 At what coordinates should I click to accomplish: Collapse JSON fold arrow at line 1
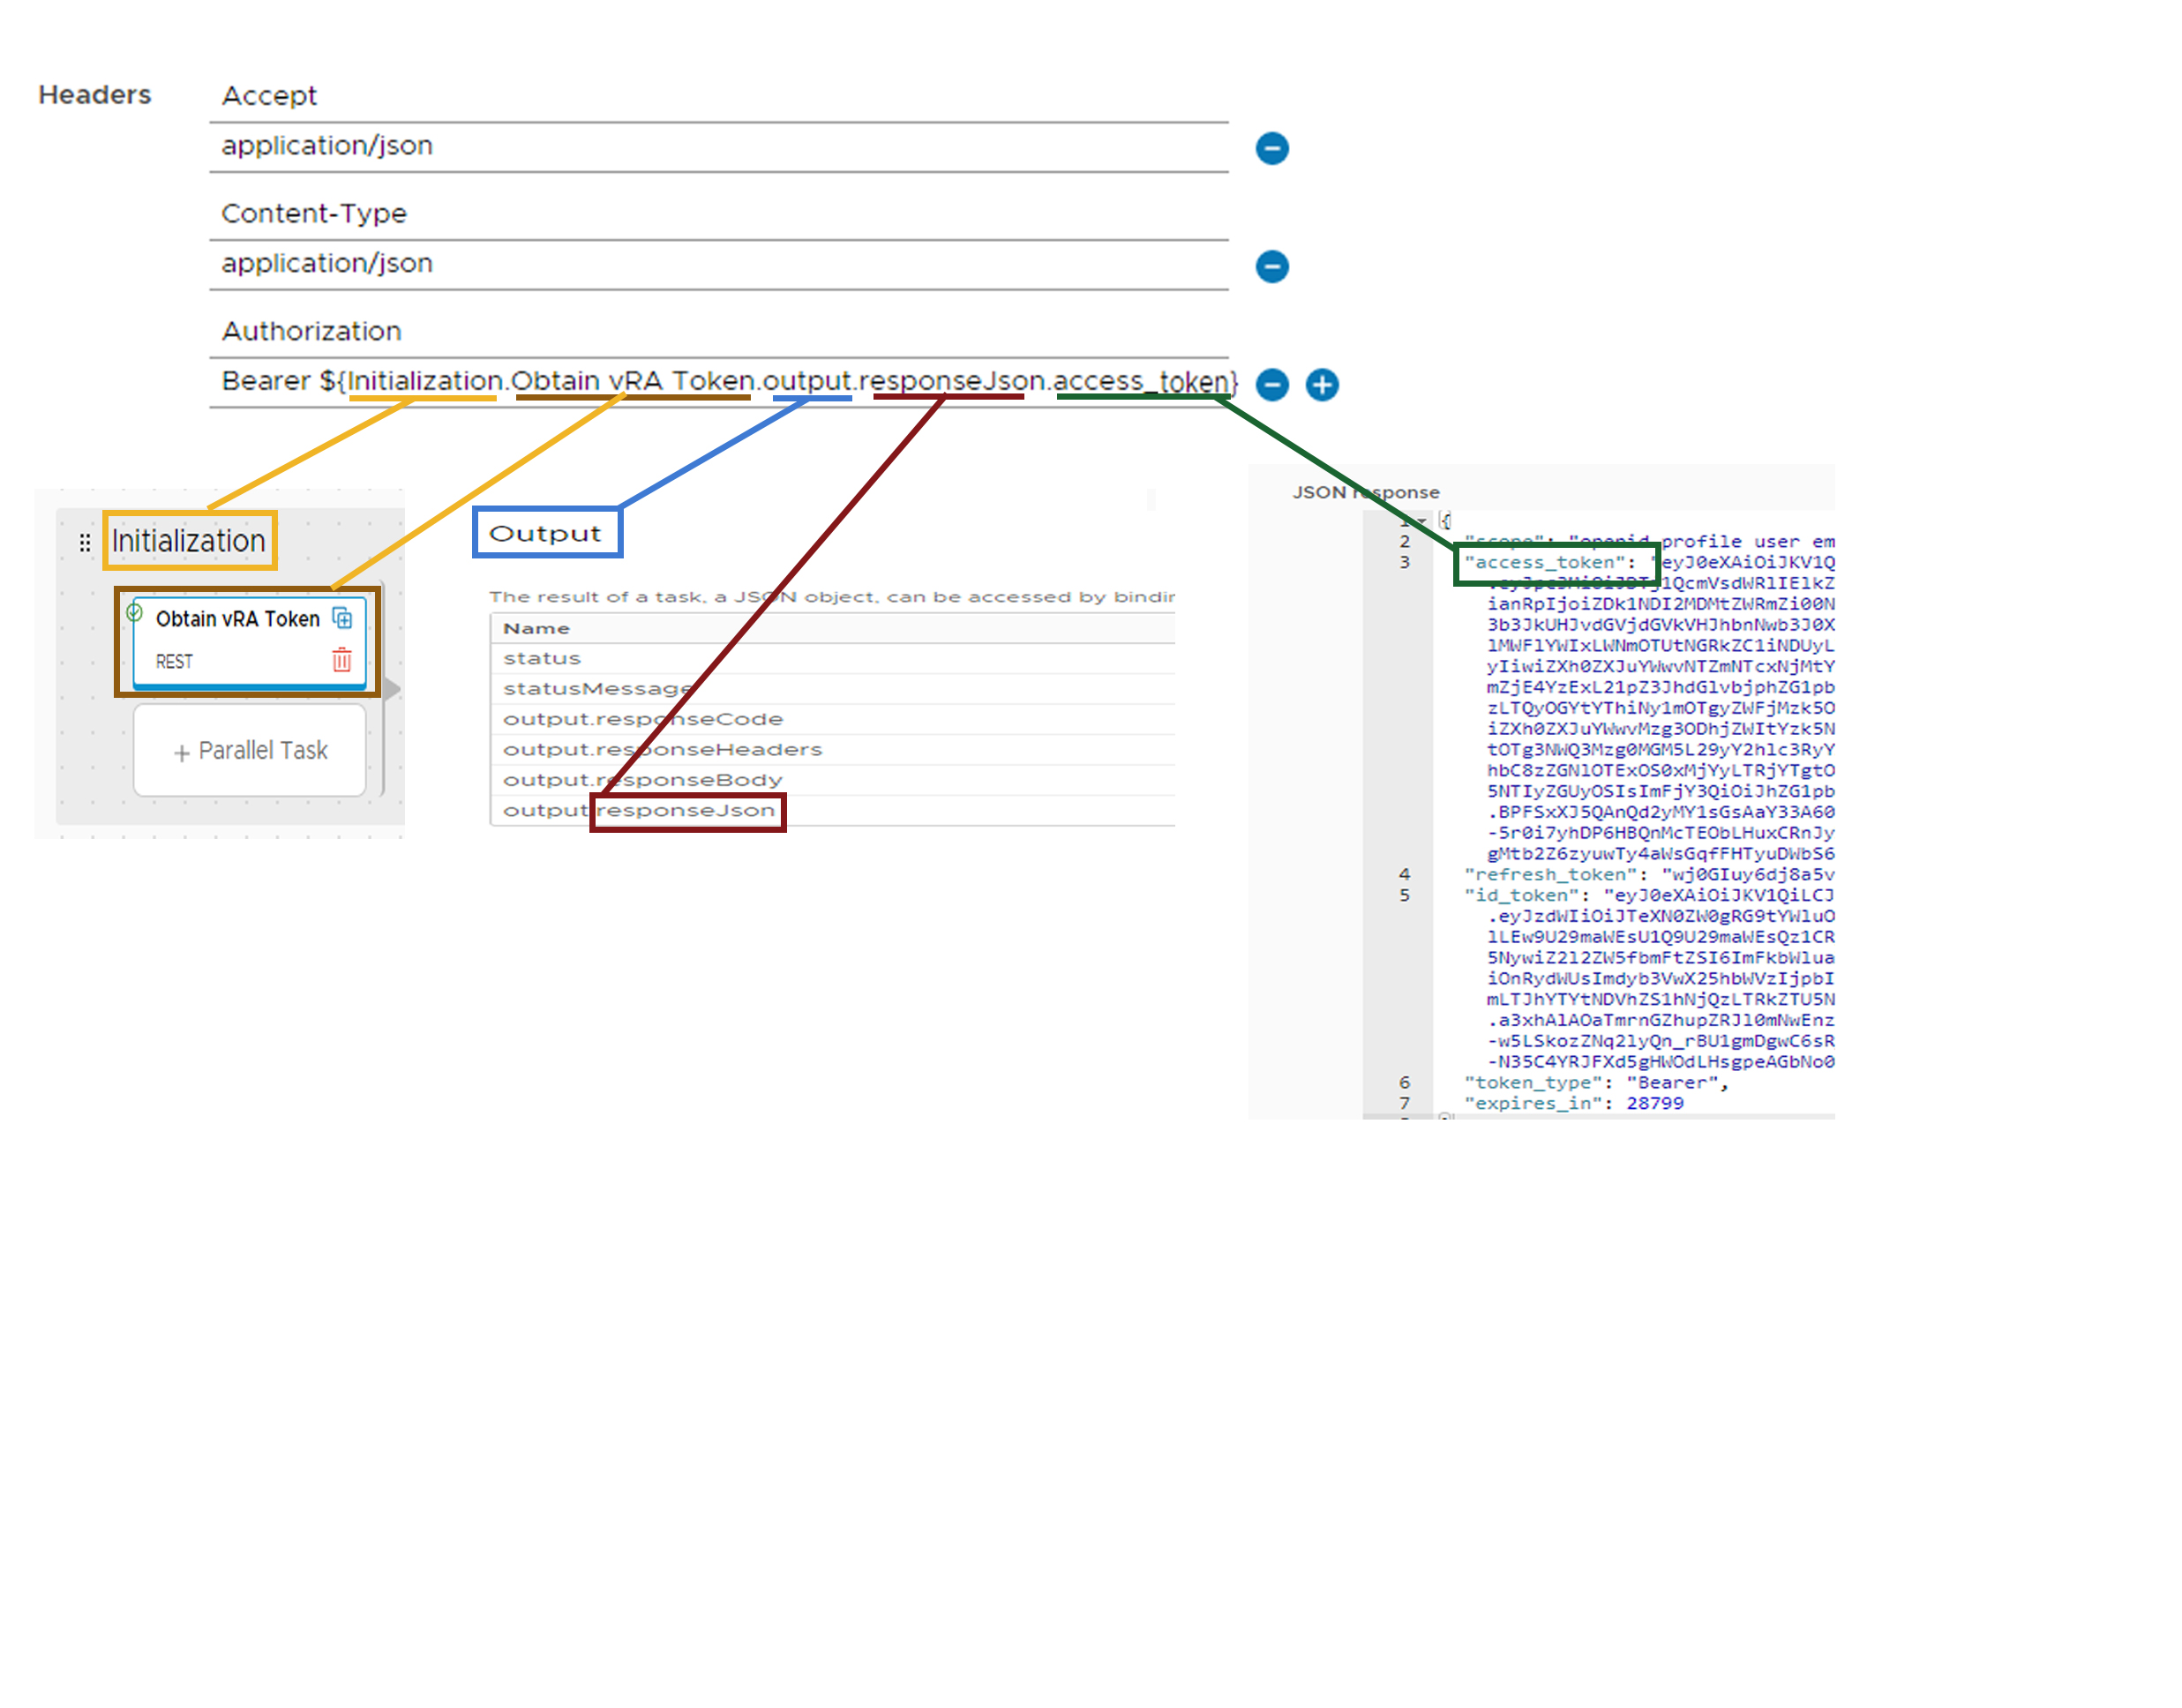point(1421,522)
